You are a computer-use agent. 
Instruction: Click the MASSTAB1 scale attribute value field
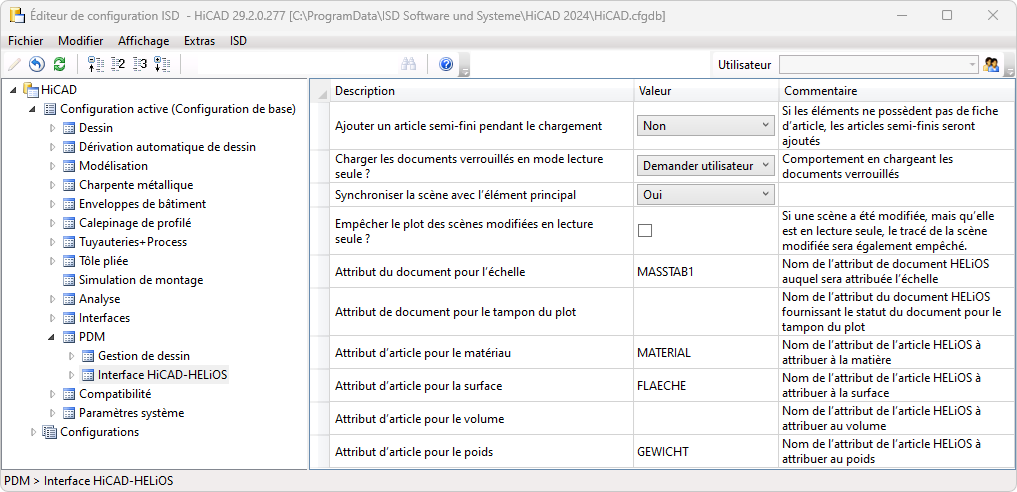click(x=704, y=271)
